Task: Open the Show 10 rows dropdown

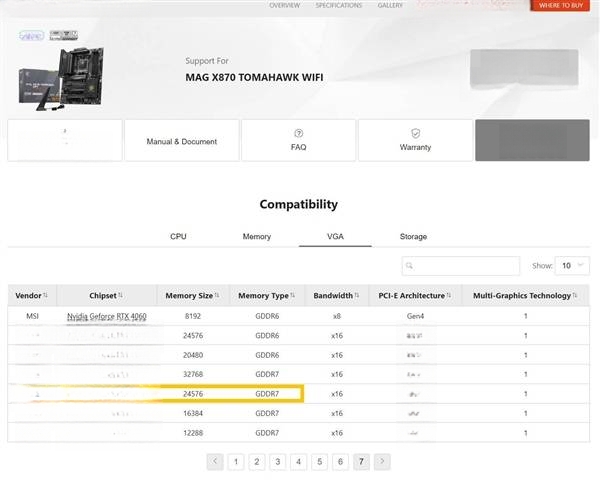Action: [x=572, y=265]
